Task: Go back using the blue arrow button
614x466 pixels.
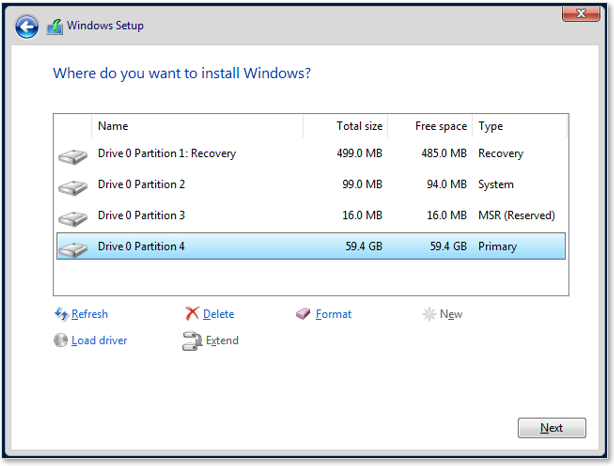Action: click(x=27, y=27)
